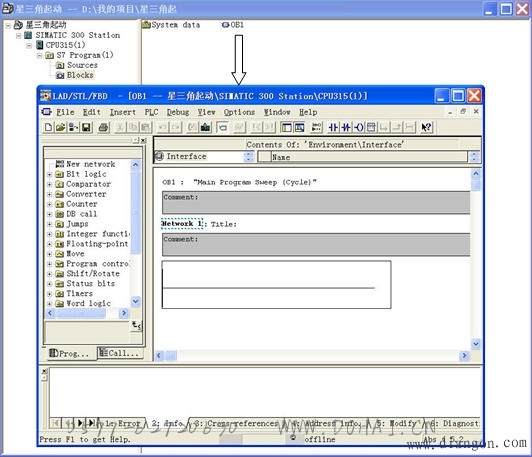Expand the Comparator folder
The width and height of the screenshot is (532, 457).
click(50, 184)
